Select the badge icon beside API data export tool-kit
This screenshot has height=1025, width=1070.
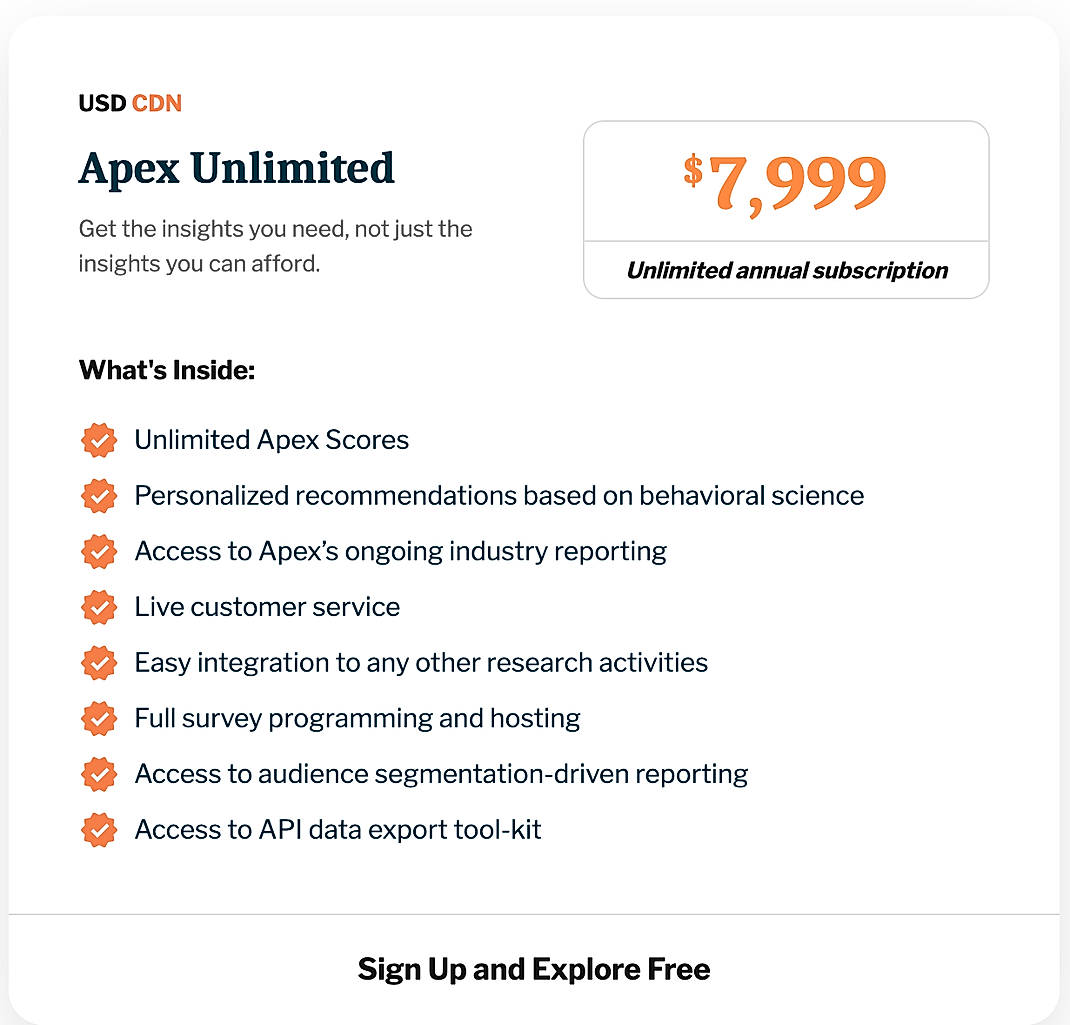(x=99, y=829)
